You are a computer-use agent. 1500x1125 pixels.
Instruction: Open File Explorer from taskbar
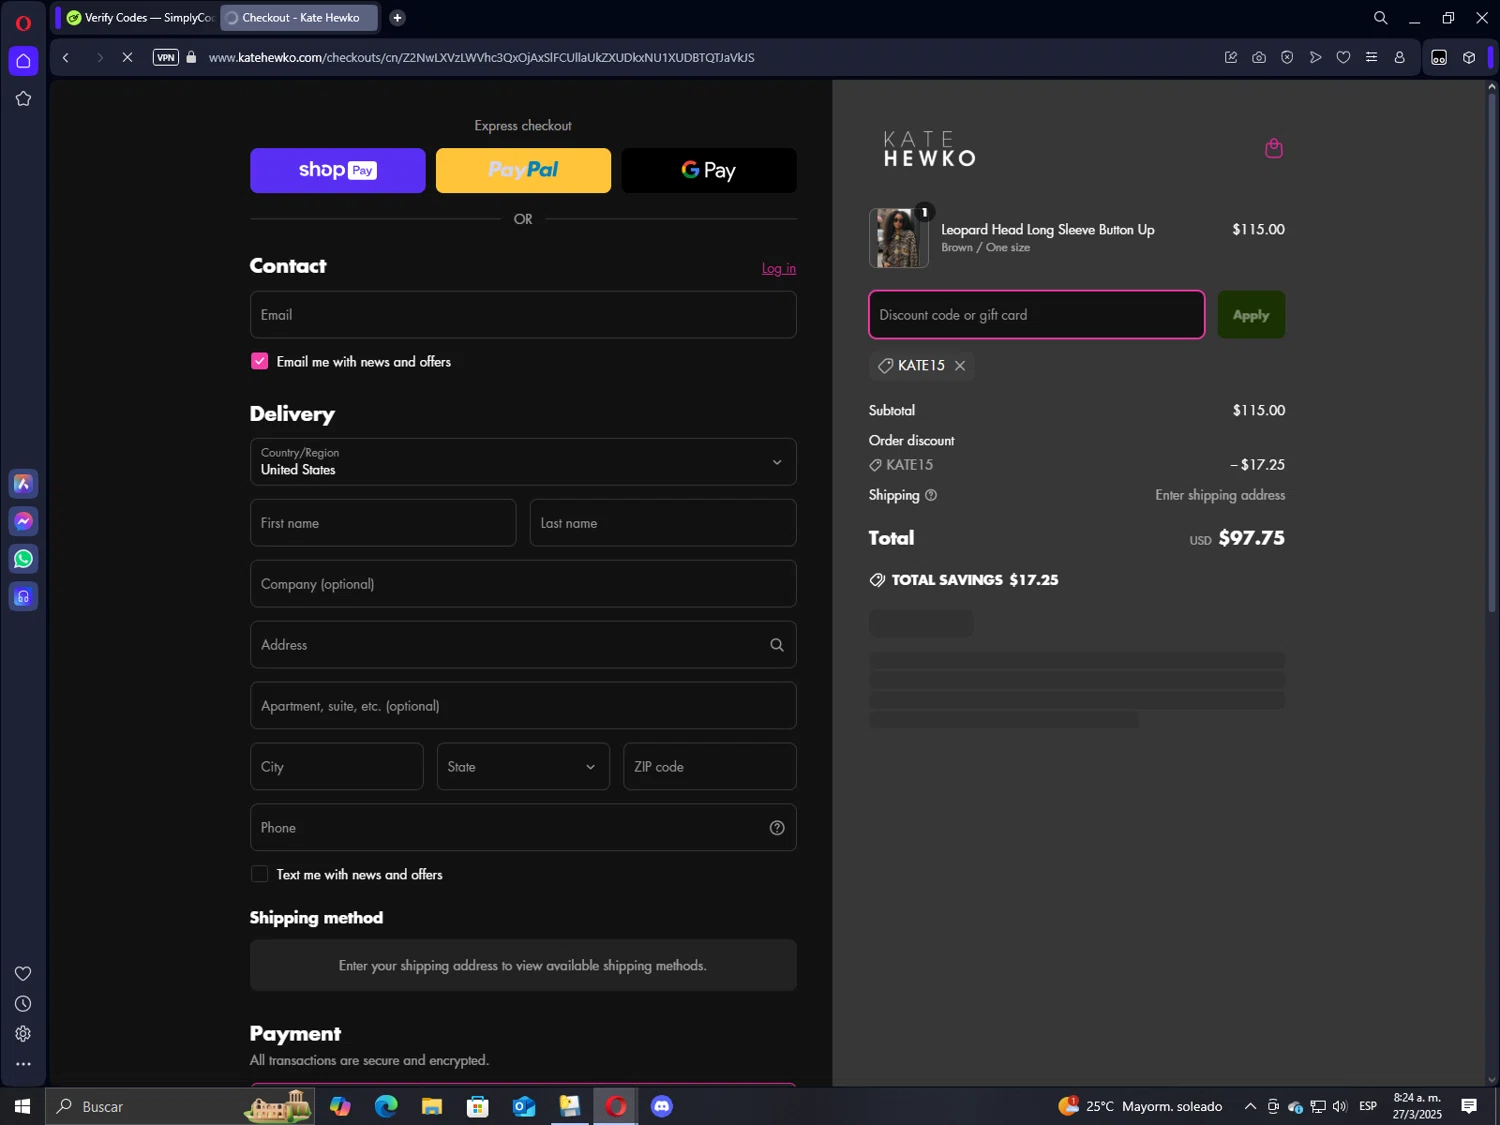click(x=432, y=1106)
